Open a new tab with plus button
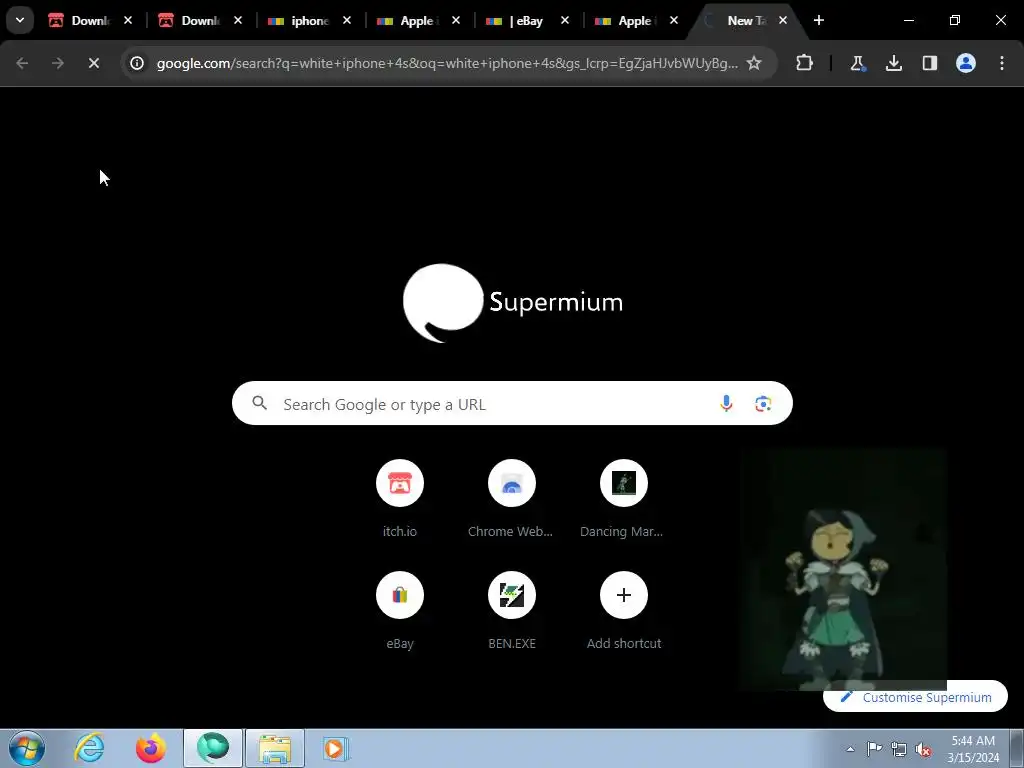The image size is (1024, 768). click(819, 20)
